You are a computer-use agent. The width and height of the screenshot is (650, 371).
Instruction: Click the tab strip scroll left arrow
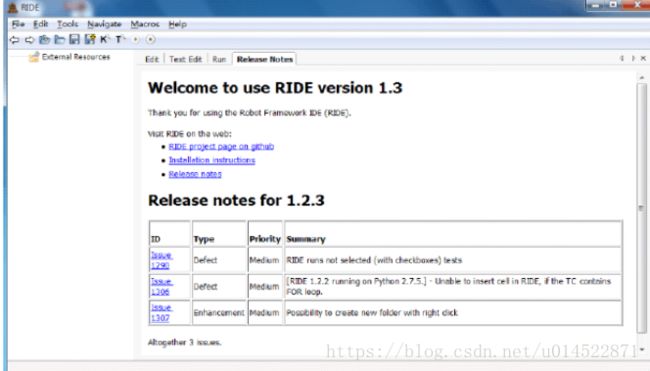622,58
